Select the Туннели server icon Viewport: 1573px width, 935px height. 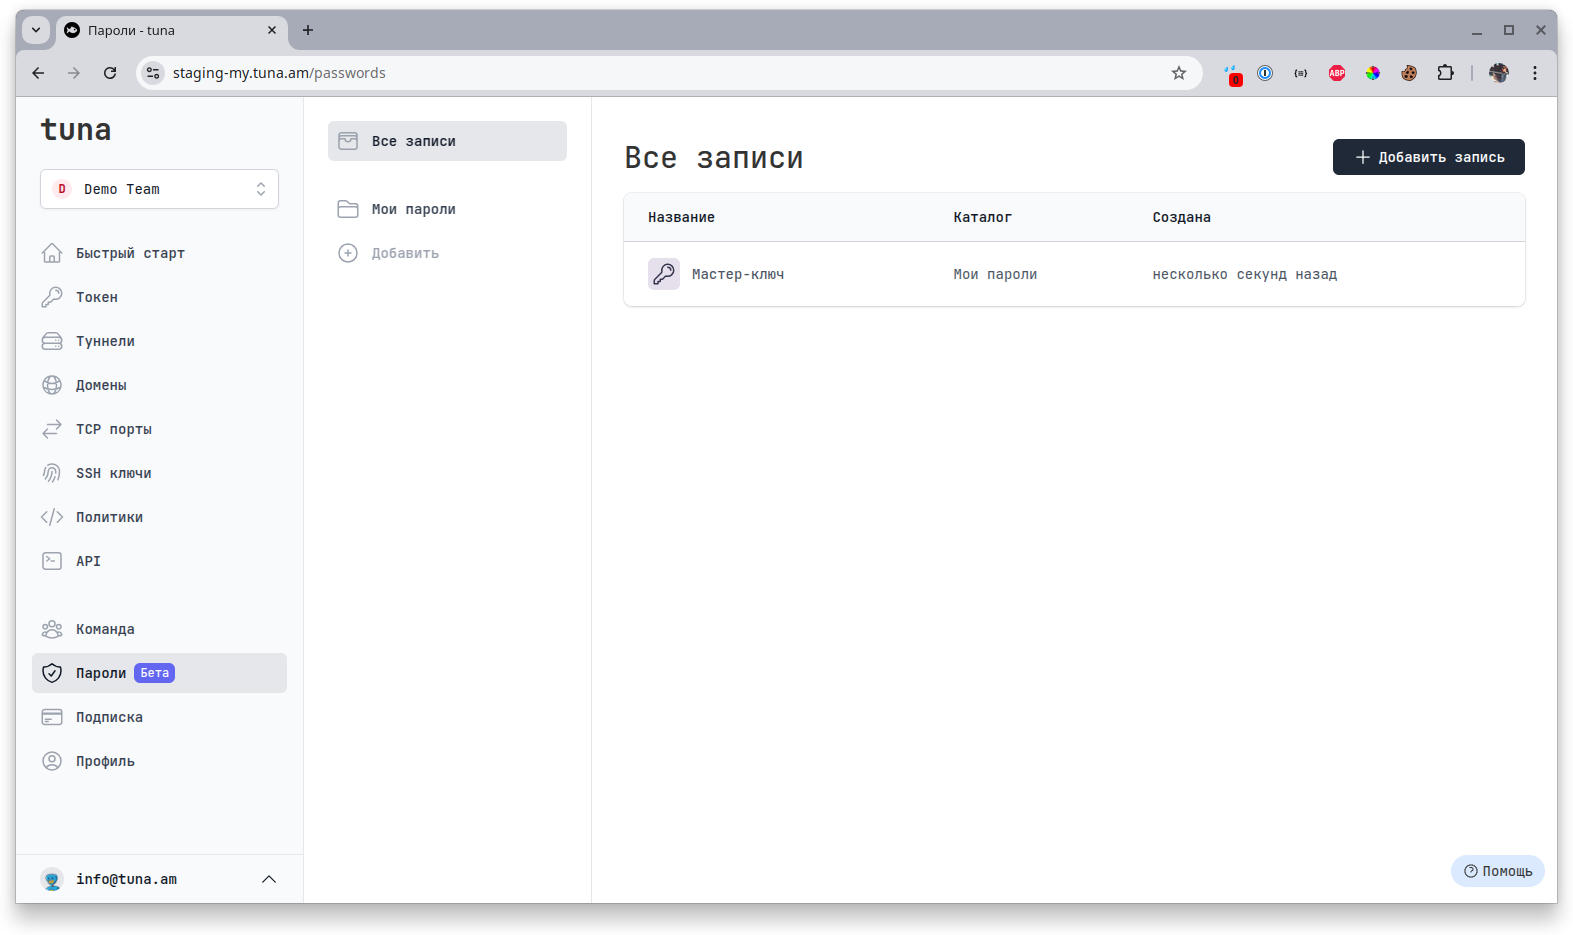point(52,341)
